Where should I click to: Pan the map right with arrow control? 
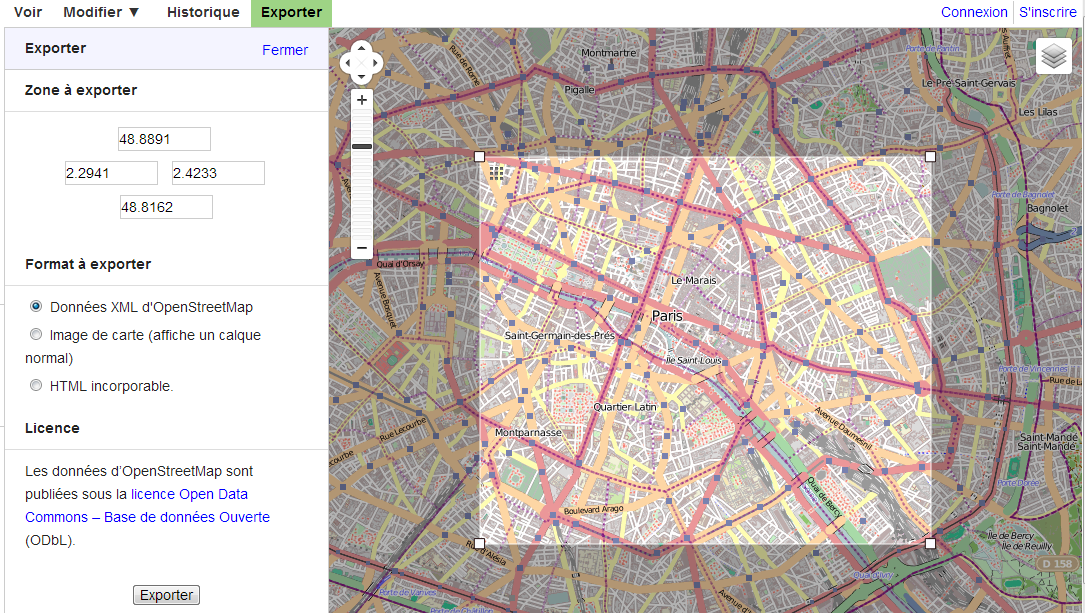point(375,63)
